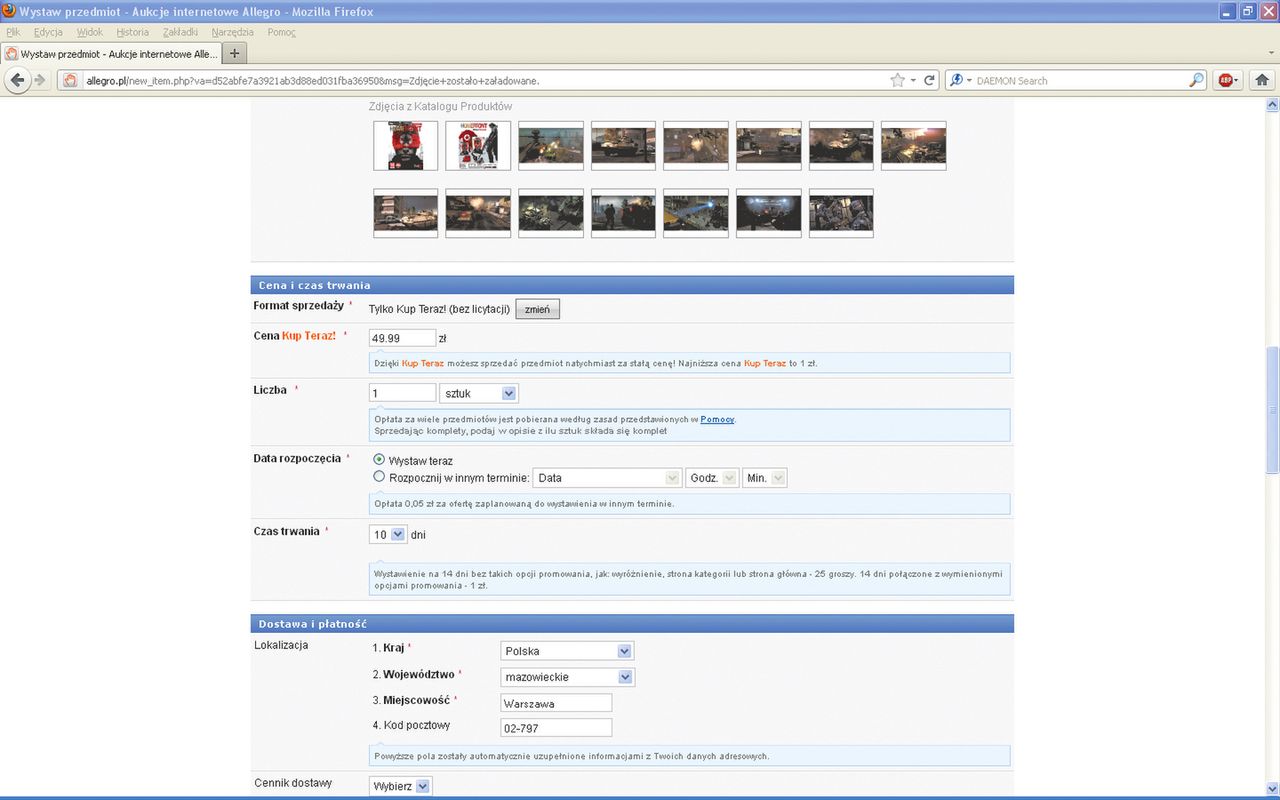Open the 'Kraj' country dropdown showing Polska
The height and width of the screenshot is (800, 1280).
(x=567, y=651)
